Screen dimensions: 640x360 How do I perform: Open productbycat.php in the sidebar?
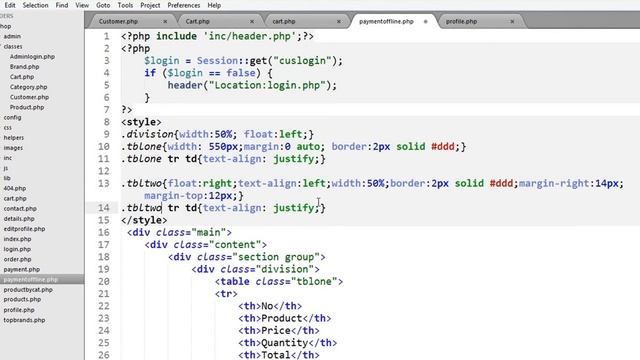[28, 290]
